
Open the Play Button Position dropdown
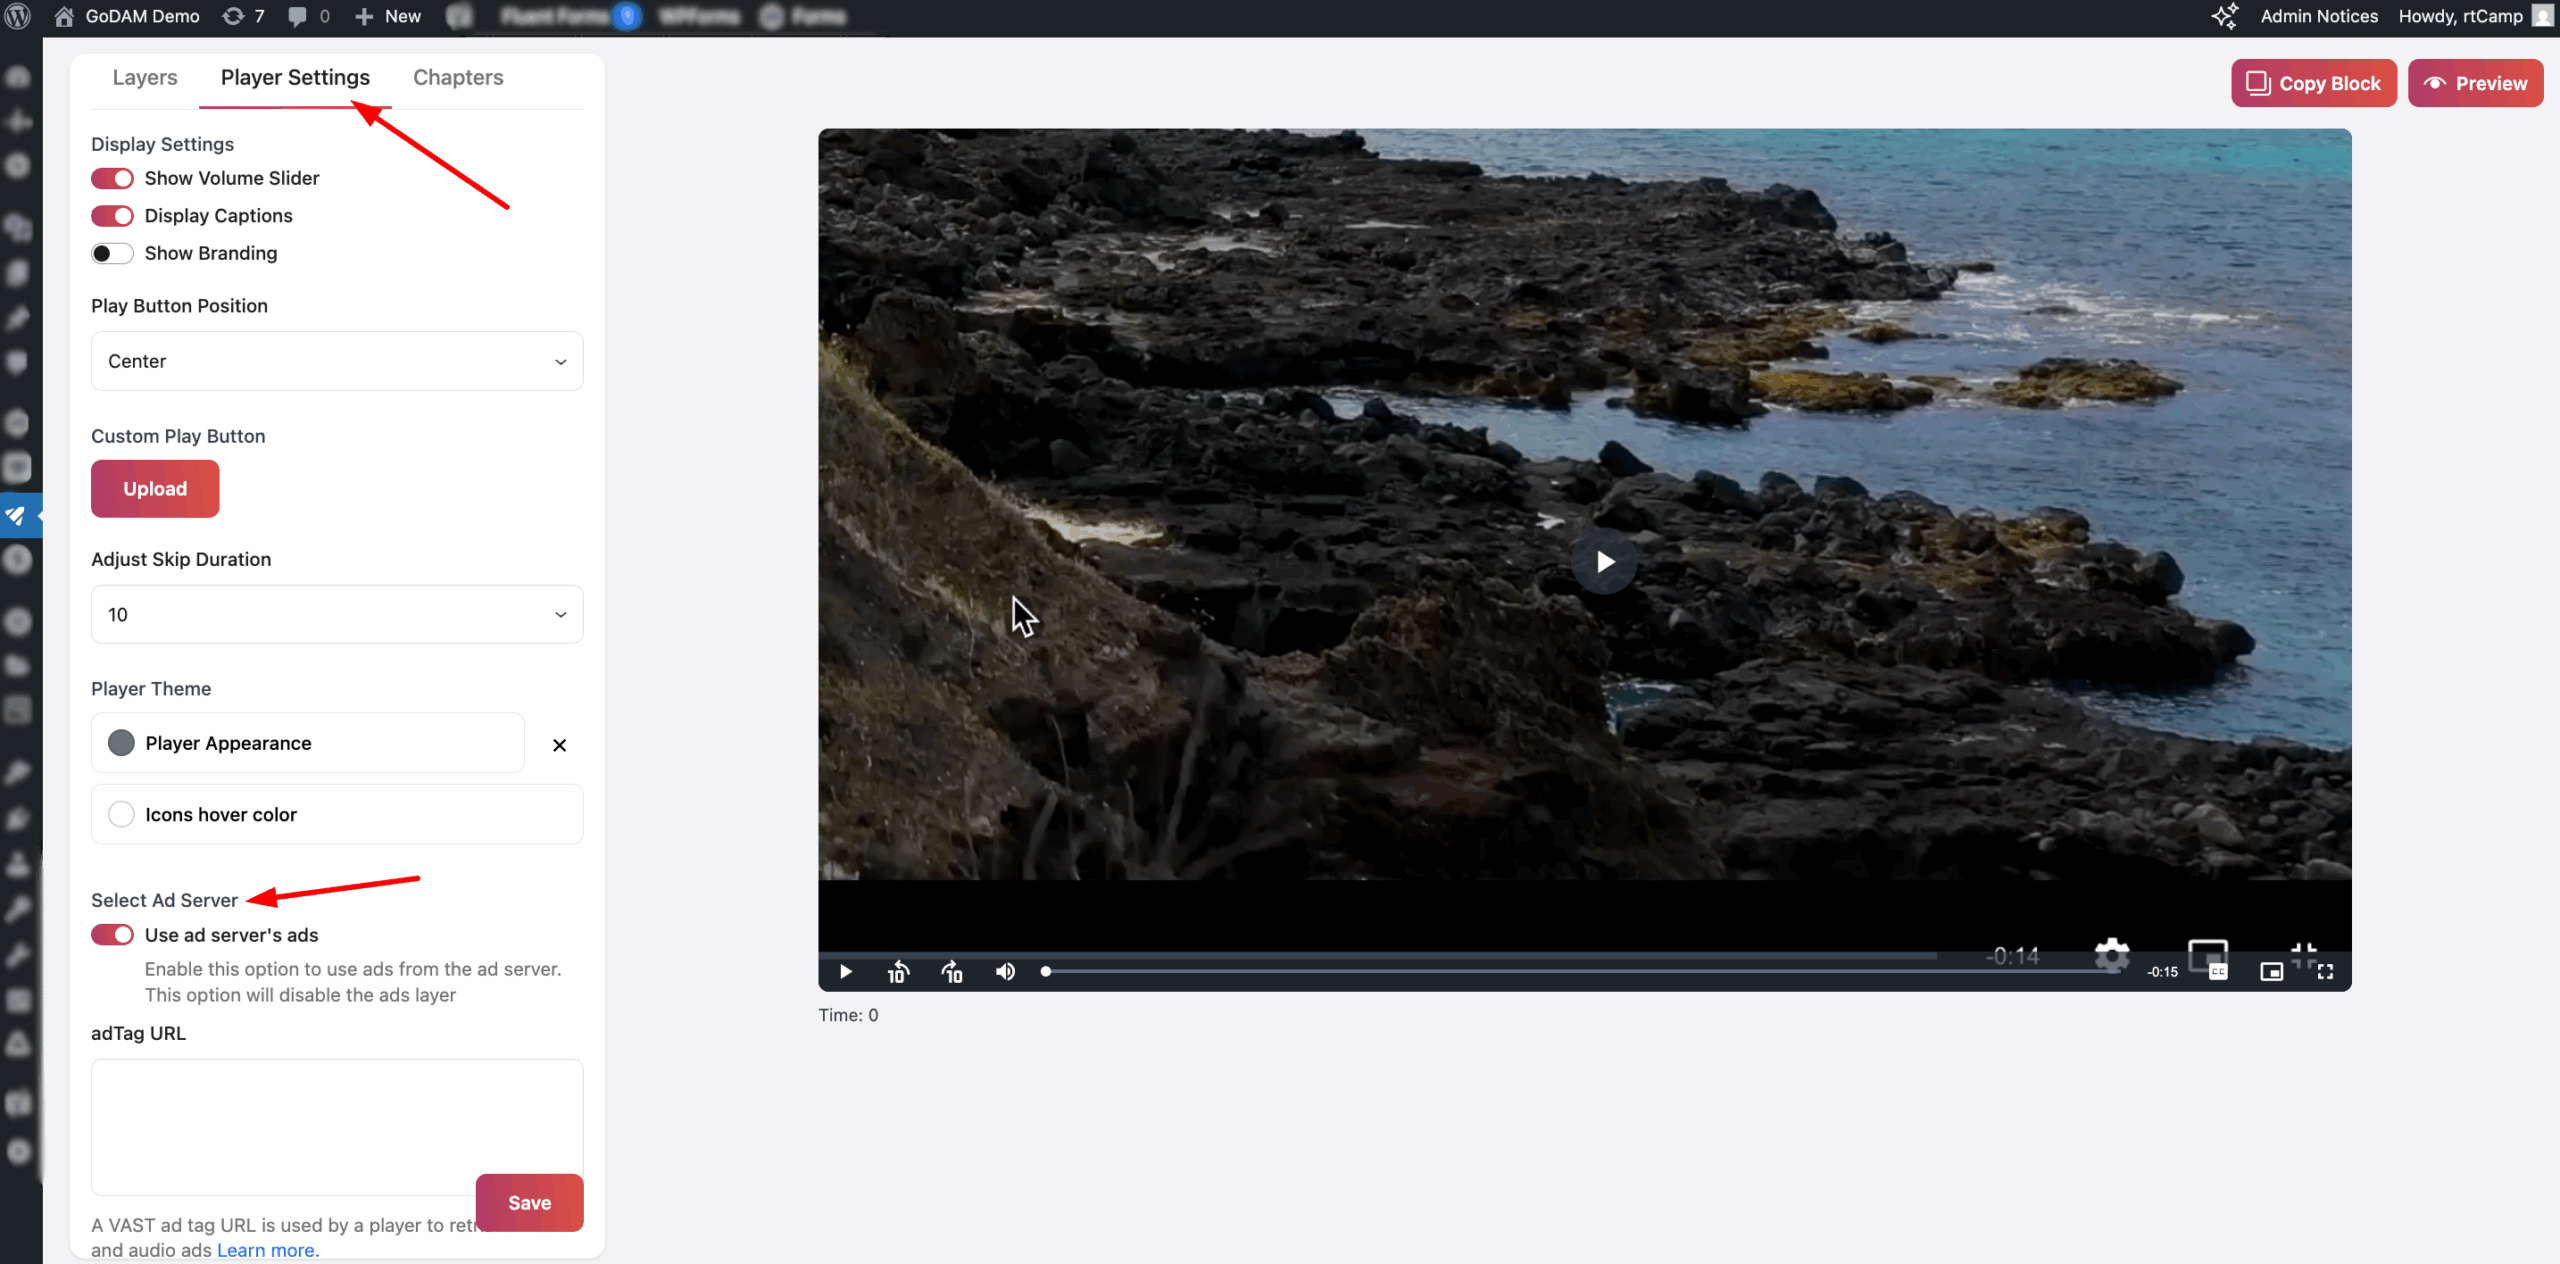pyautogui.click(x=336, y=361)
